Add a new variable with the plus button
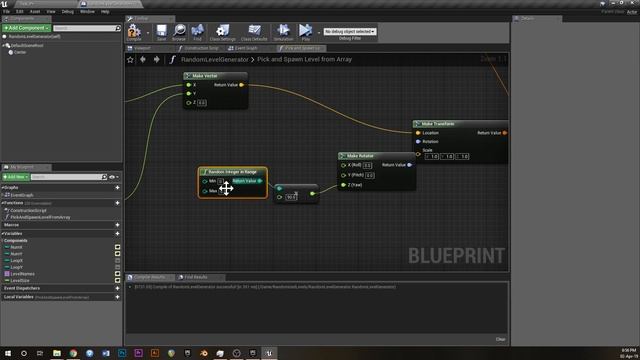Viewport: 640px width, 360px height. [118, 234]
